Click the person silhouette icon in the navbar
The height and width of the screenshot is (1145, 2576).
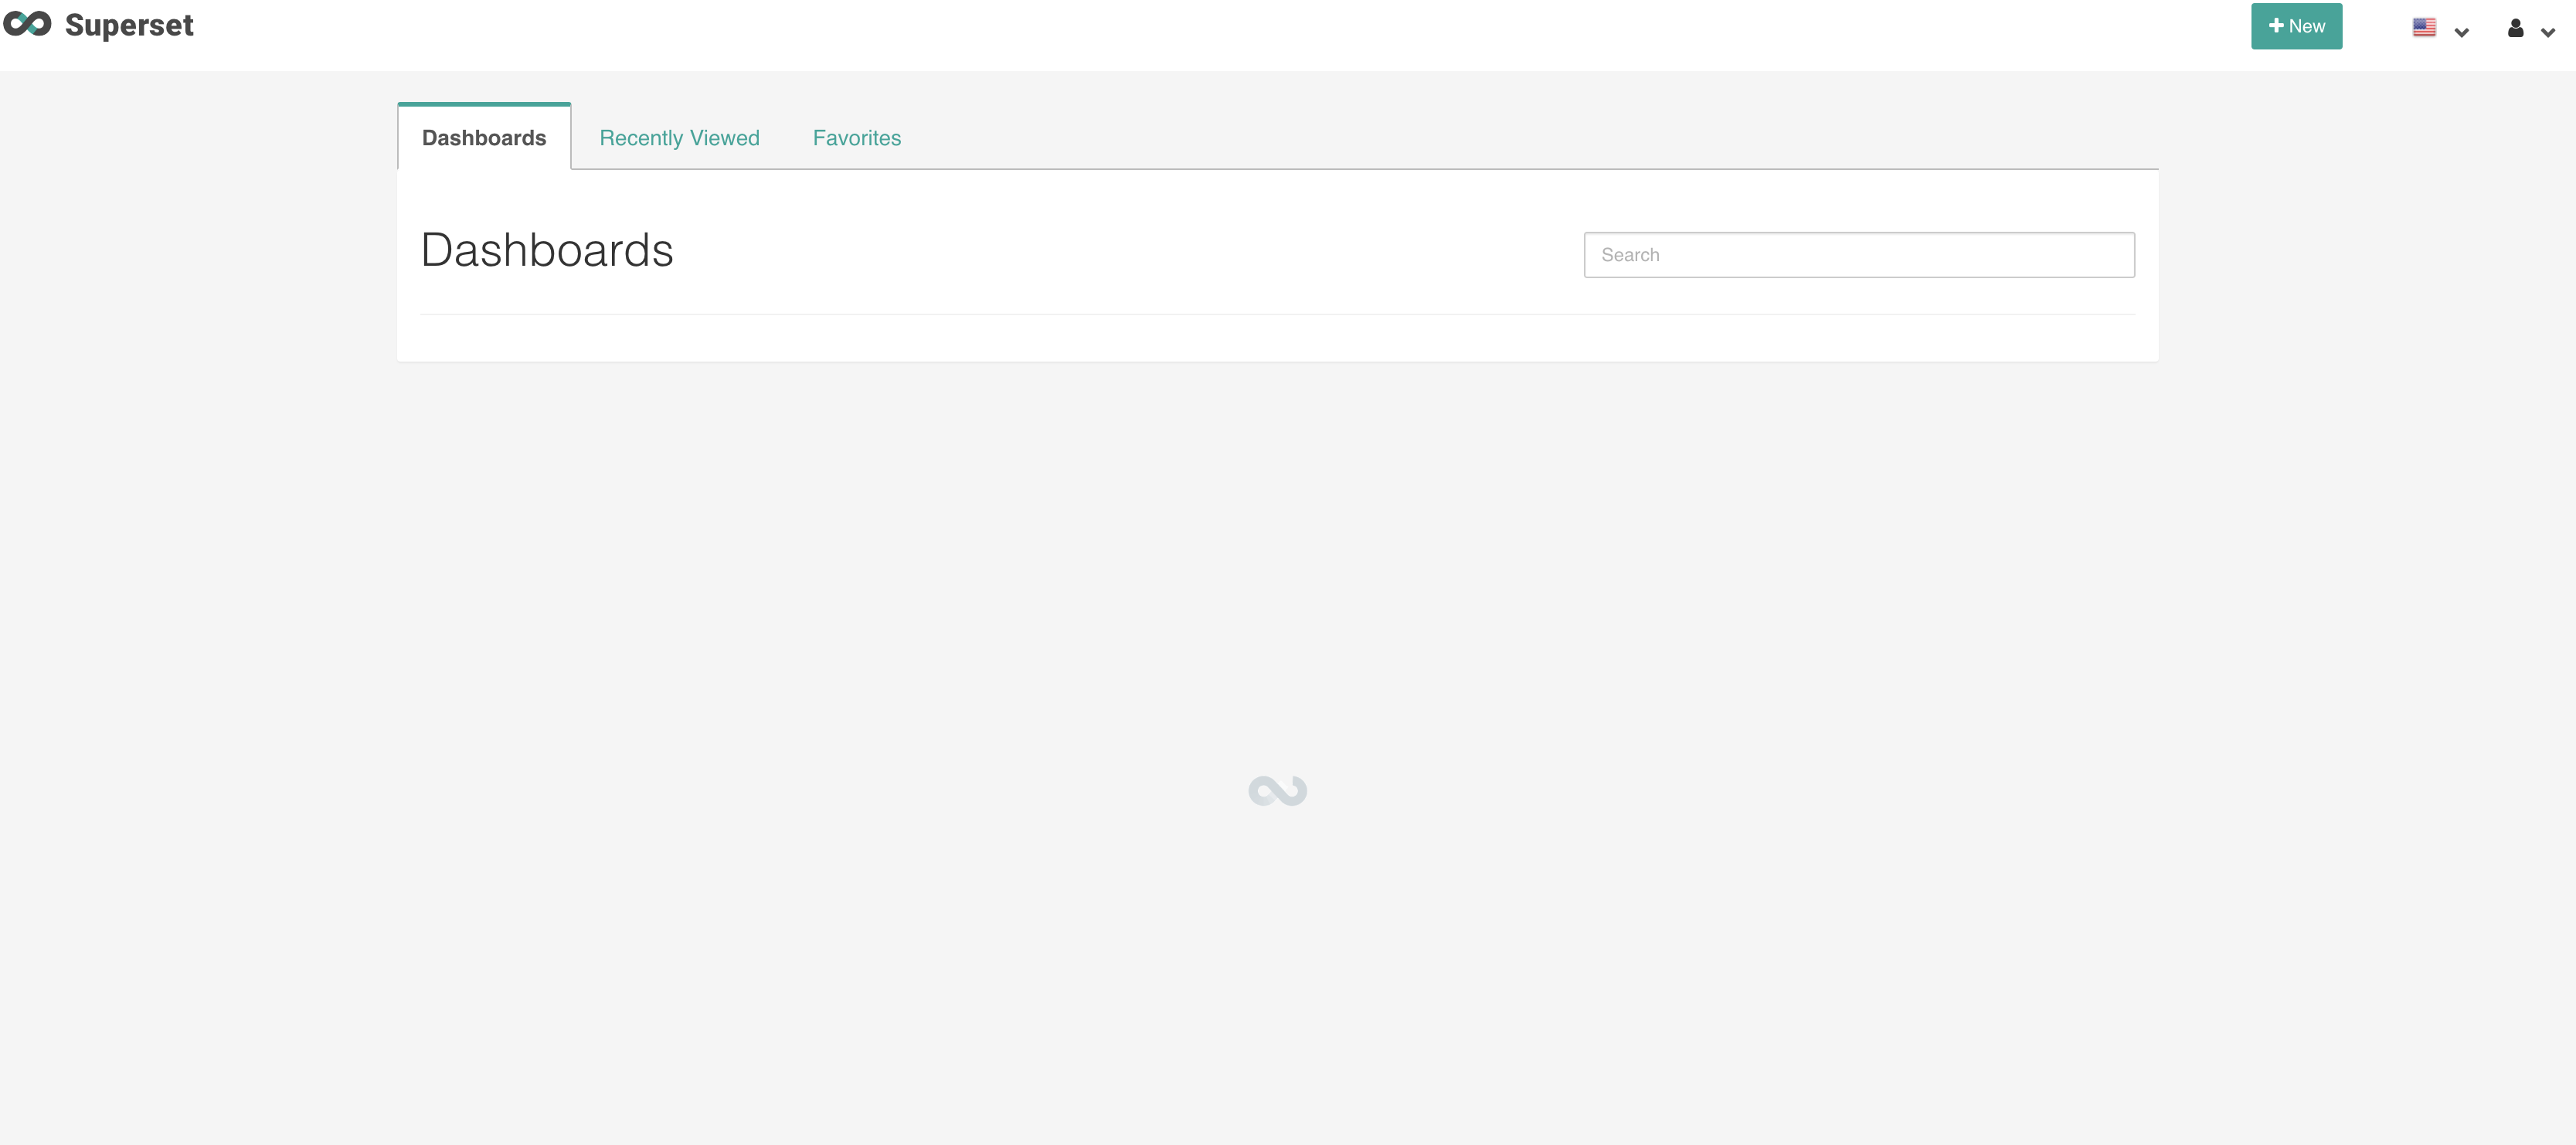[x=2515, y=29]
